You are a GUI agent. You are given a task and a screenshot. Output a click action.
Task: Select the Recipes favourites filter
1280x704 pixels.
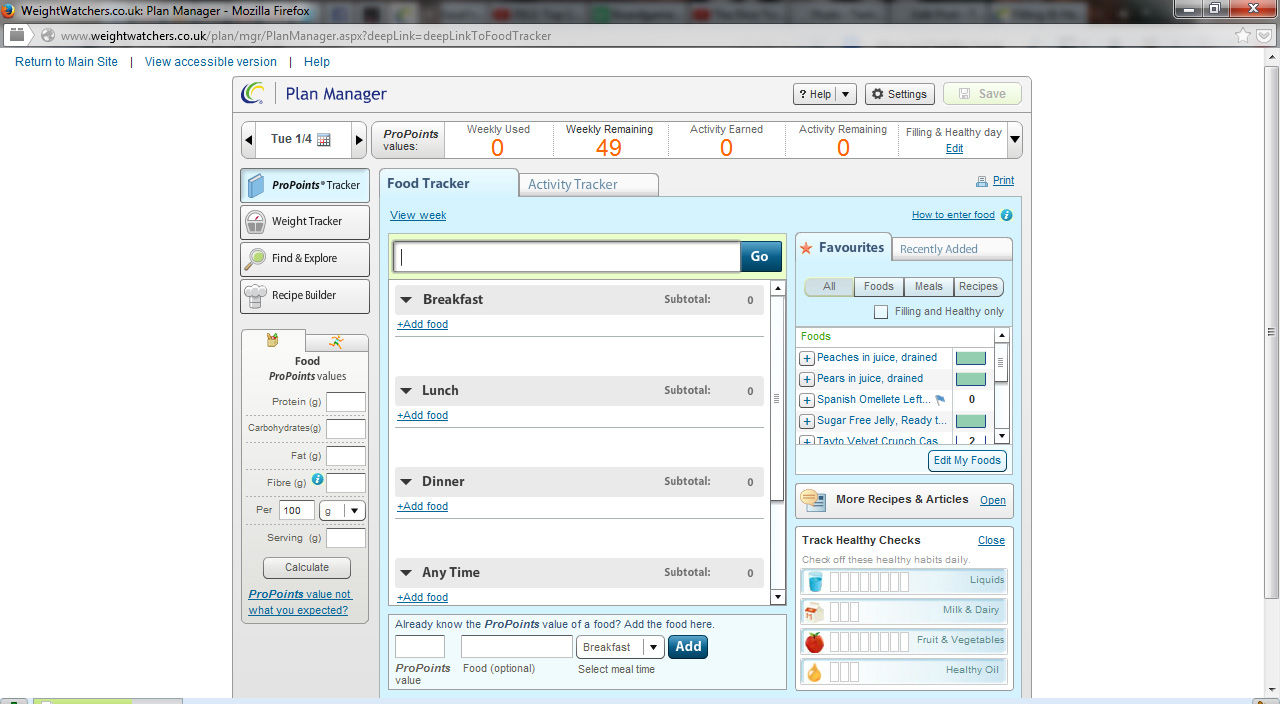click(x=978, y=287)
